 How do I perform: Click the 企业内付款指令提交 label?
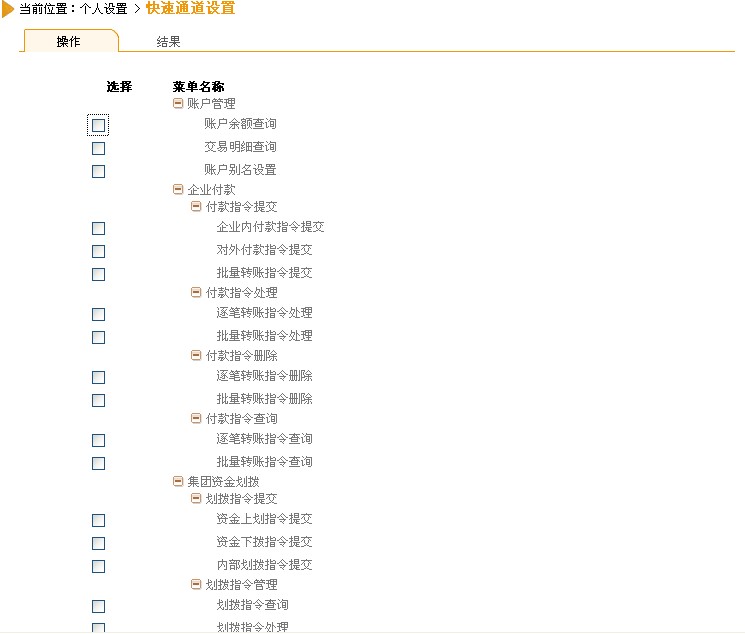(x=270, y=227)
